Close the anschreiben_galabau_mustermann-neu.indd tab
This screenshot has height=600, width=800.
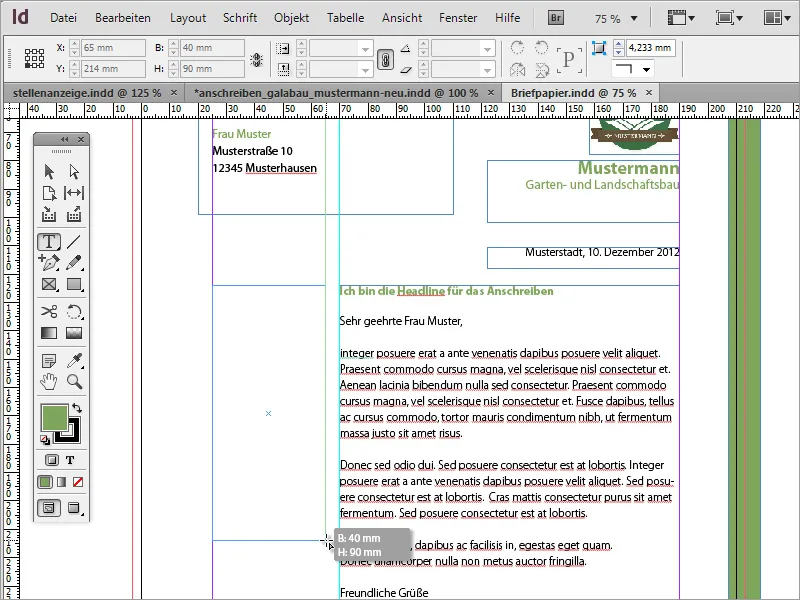pyautogui.click(x=491, y=92)
